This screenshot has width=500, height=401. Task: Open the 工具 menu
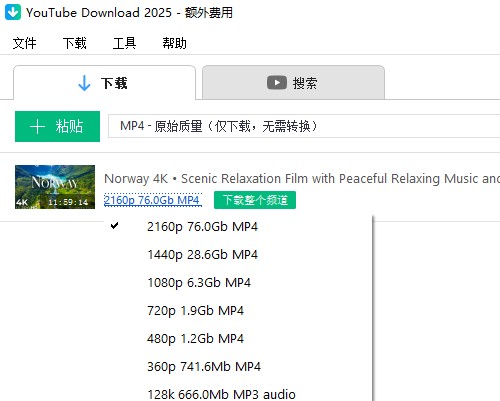click(x=124, y=43)
